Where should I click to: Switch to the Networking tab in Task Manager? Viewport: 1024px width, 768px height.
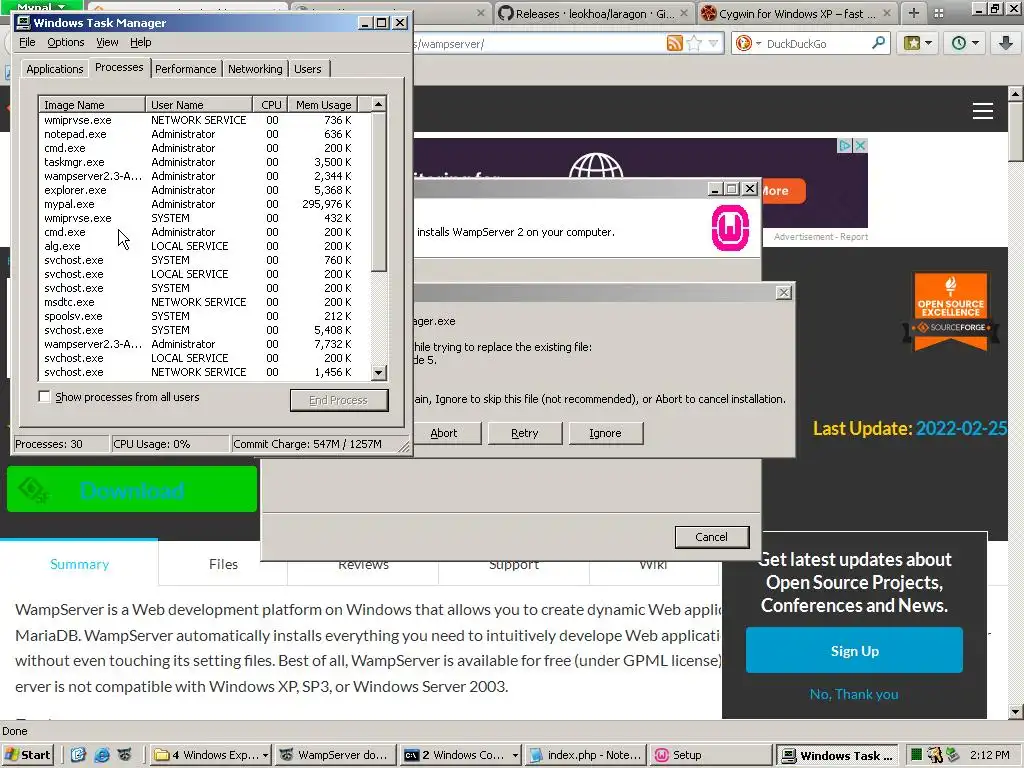(255, 69)
